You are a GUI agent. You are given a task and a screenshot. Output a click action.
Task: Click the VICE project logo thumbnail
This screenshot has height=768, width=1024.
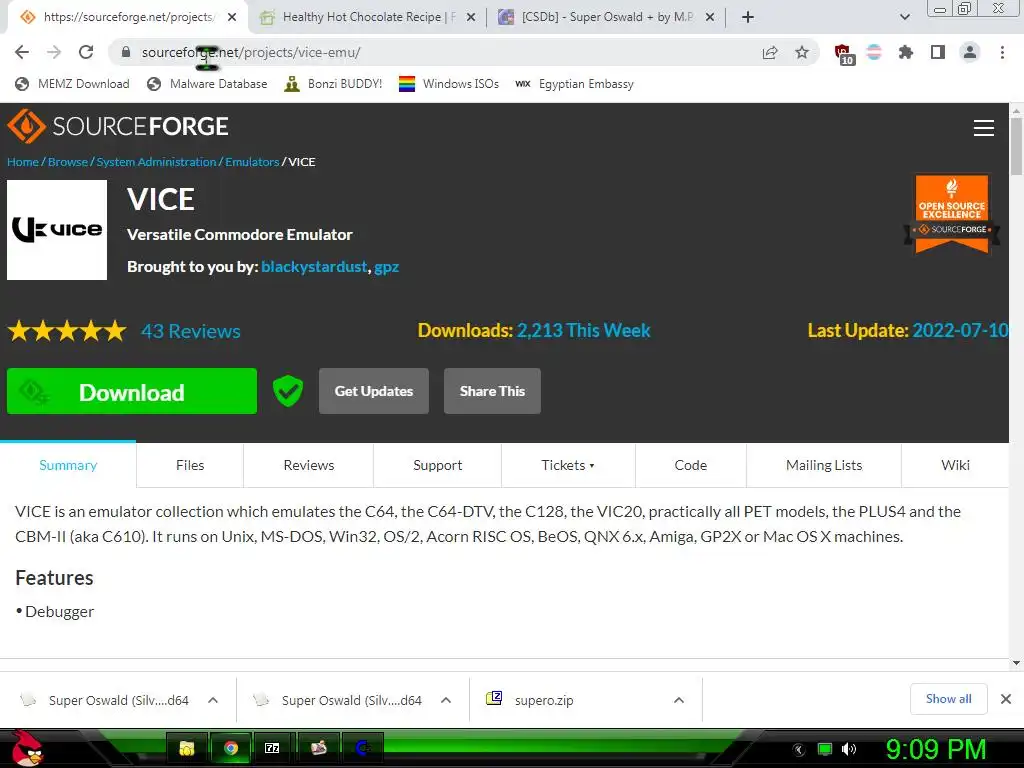(57, 230)
